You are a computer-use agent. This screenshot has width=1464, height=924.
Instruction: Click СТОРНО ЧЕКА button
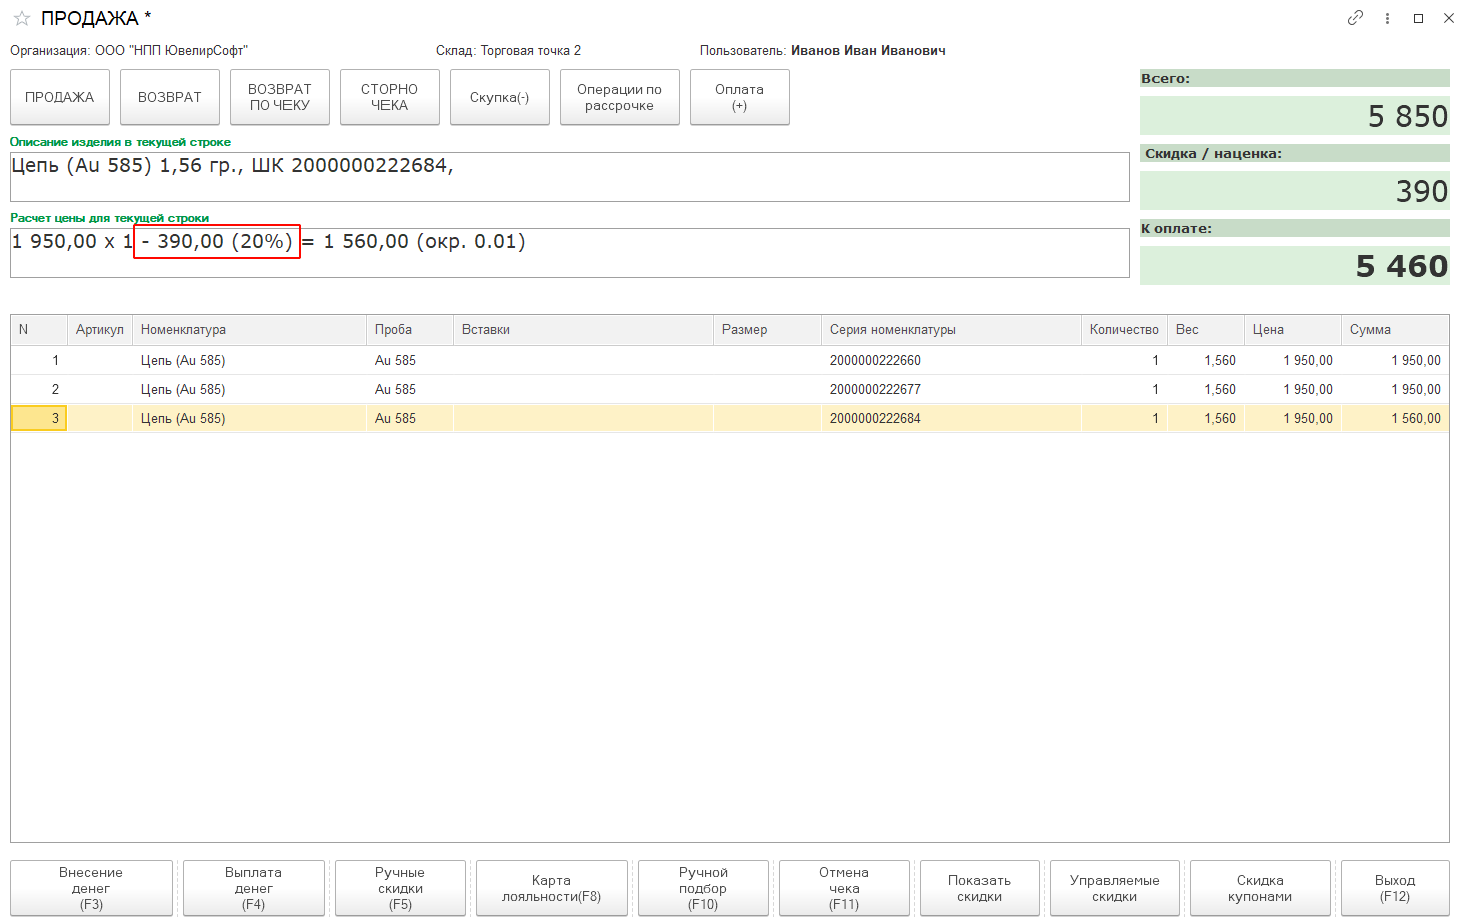click(390, 97)
